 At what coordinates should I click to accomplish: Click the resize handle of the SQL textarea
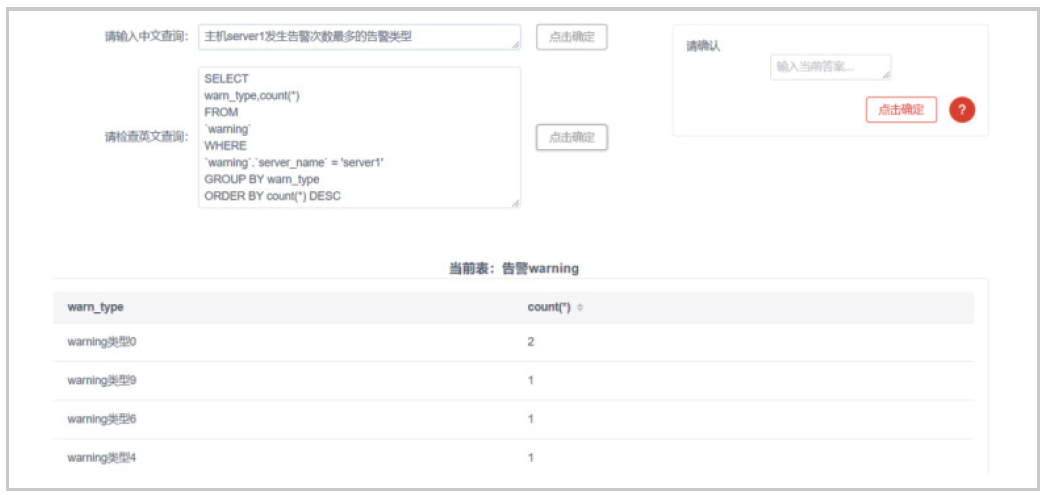click(x=516, y=203)
